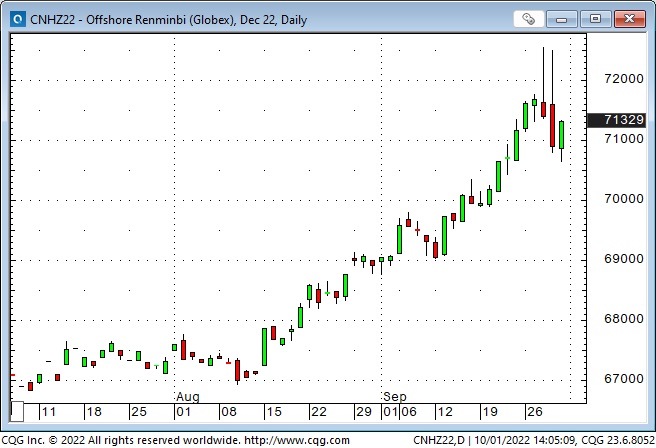Click the 67000 price axis label

[624, 379]
